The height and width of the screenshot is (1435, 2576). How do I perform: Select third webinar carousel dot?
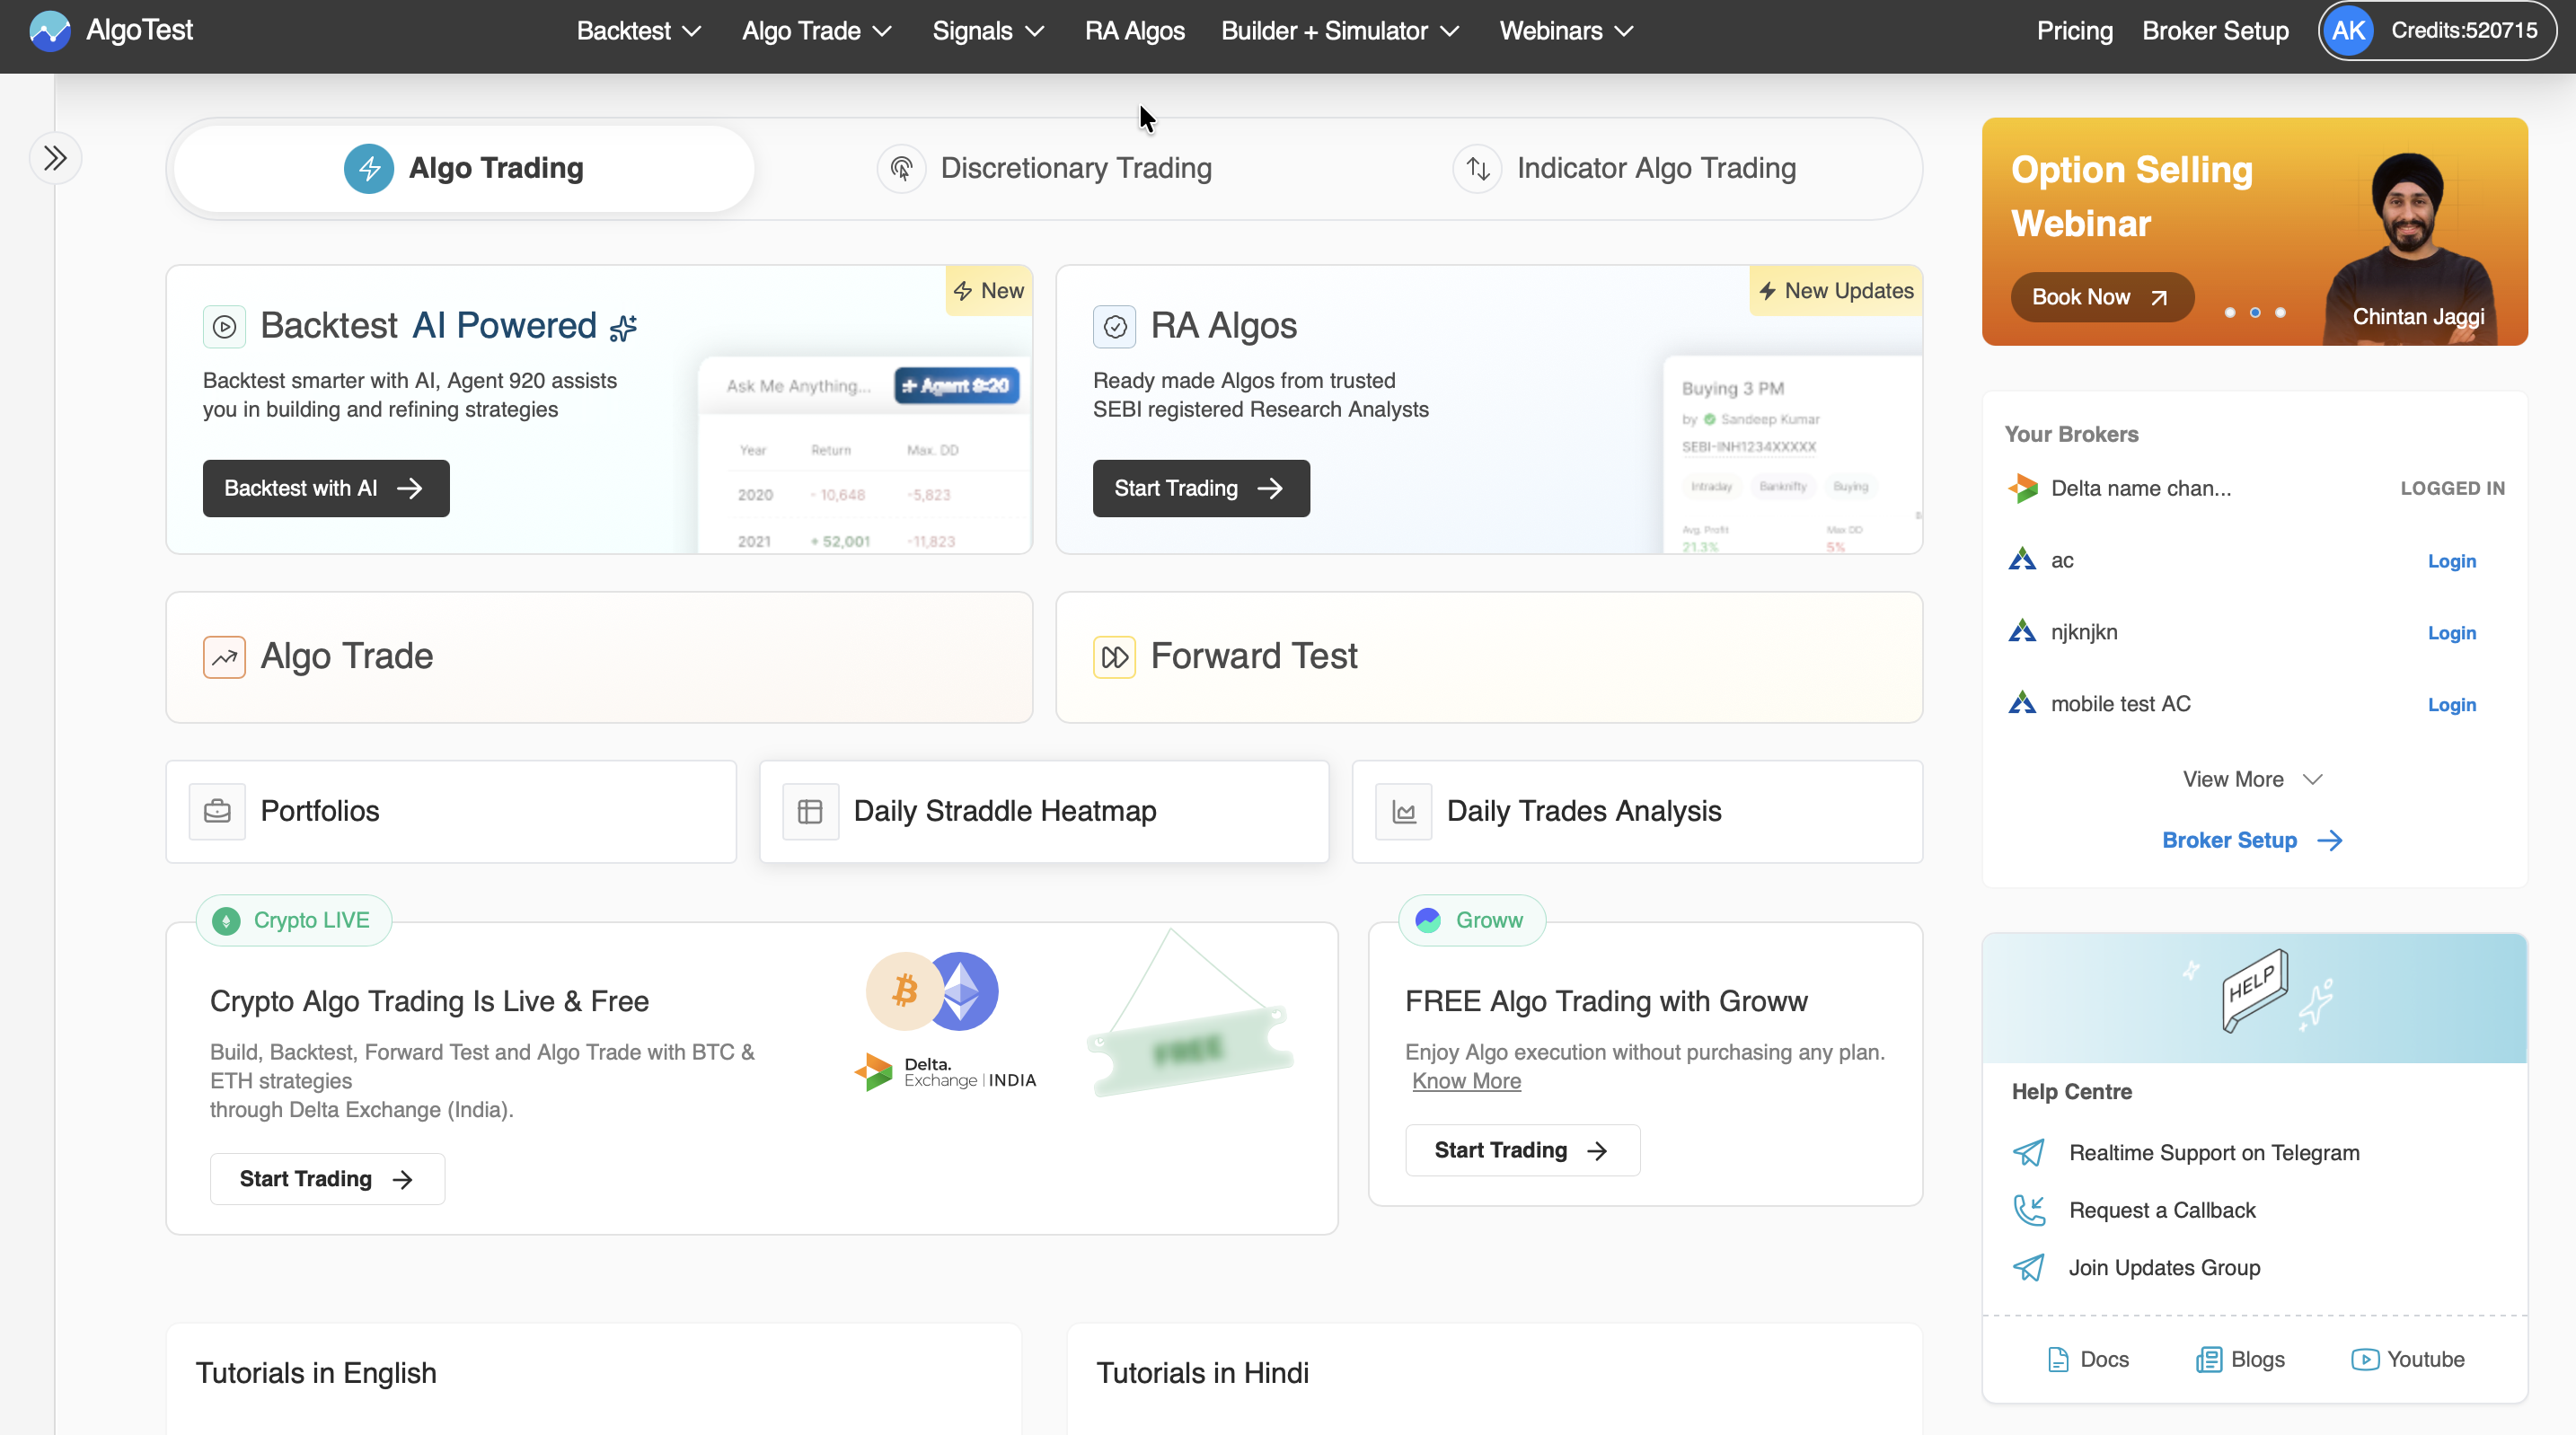[x=2280, y=313]
